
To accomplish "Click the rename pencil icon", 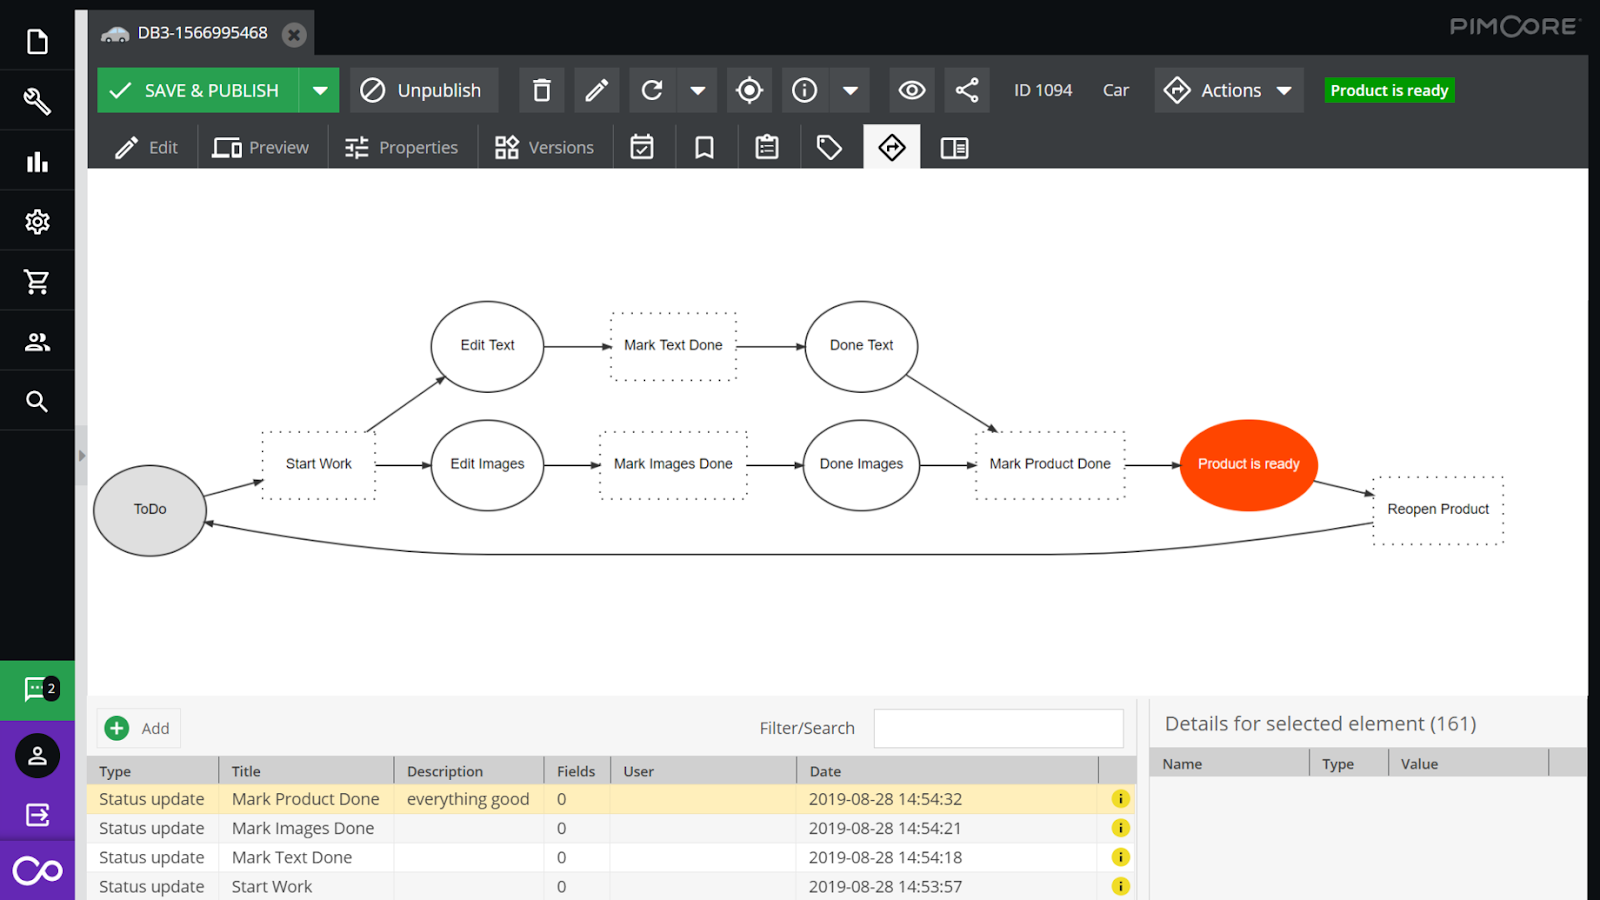I will 596,90.
